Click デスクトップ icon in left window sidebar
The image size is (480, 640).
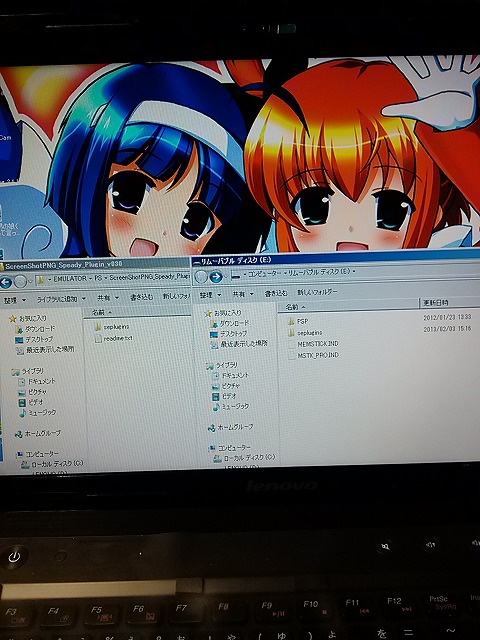point(19,340)
